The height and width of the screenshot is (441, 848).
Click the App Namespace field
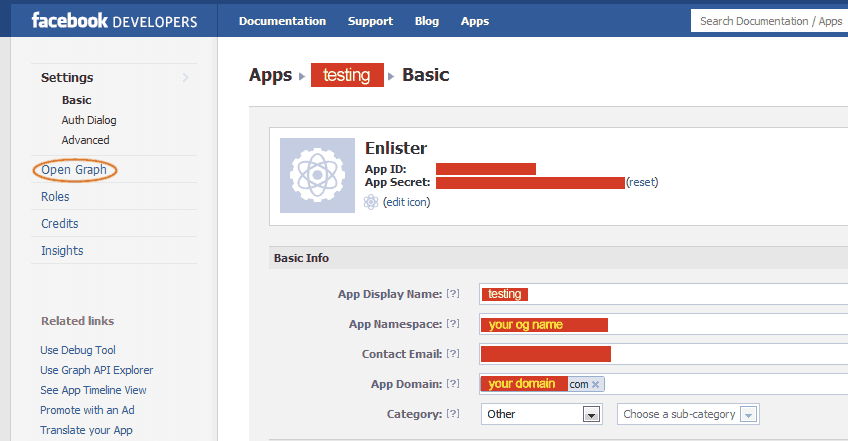click(664, 324)
